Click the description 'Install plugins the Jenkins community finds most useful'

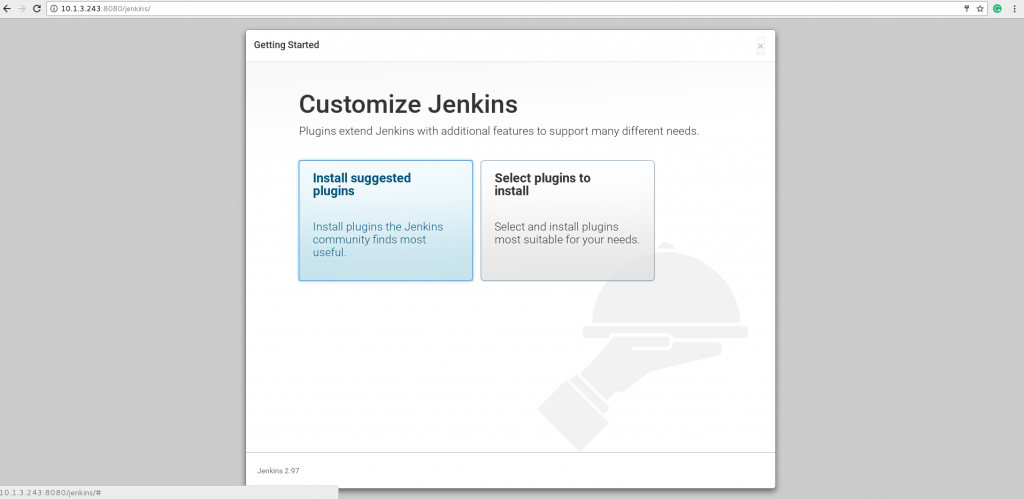[377, 240]
